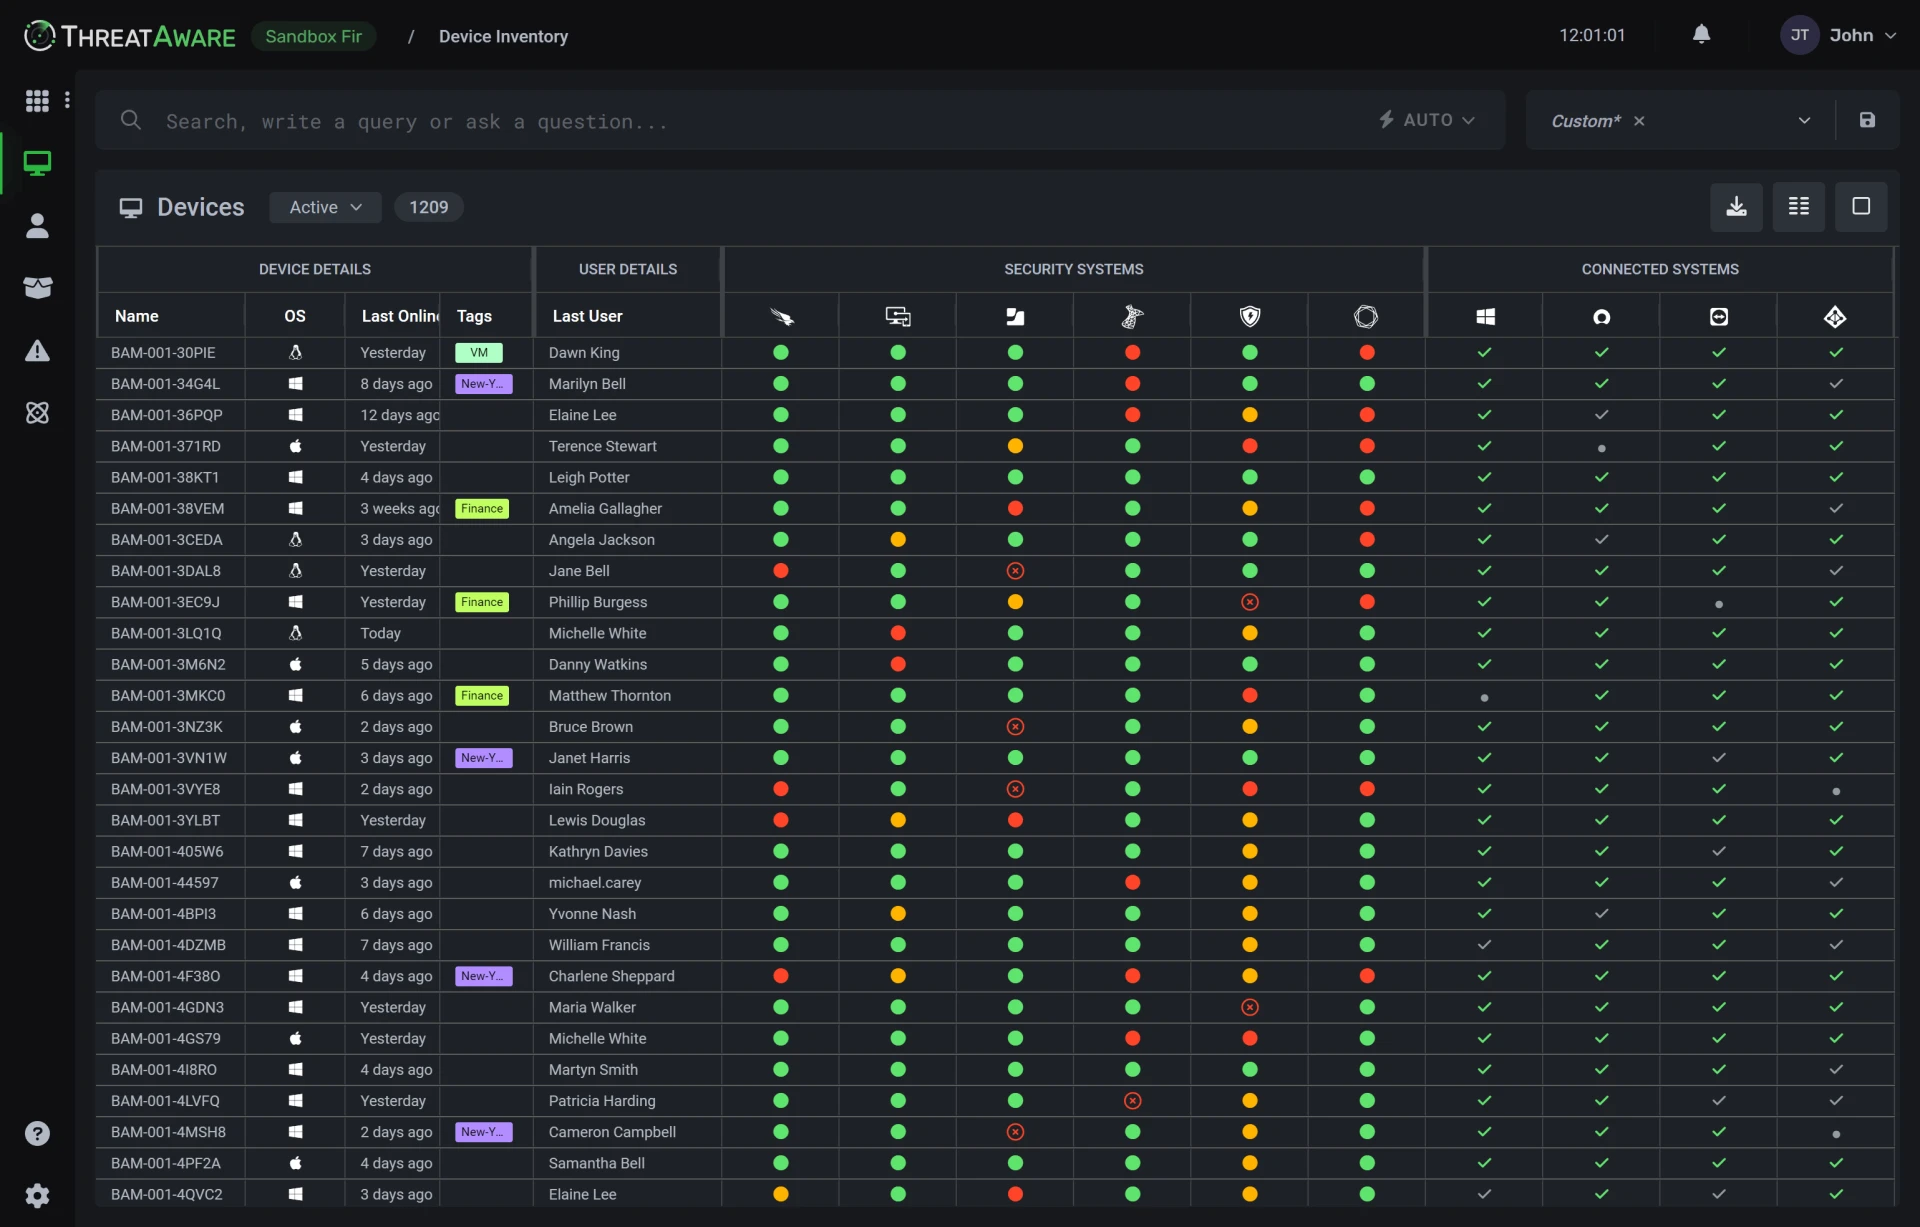Download the device list export icon
Screen dimensions: 1920x1227
[1736, 207]
